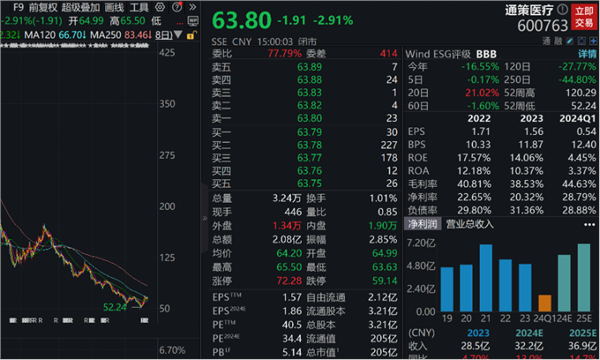Click the 2021 net profit bar
600x360 pixels.
coord(486,278)
